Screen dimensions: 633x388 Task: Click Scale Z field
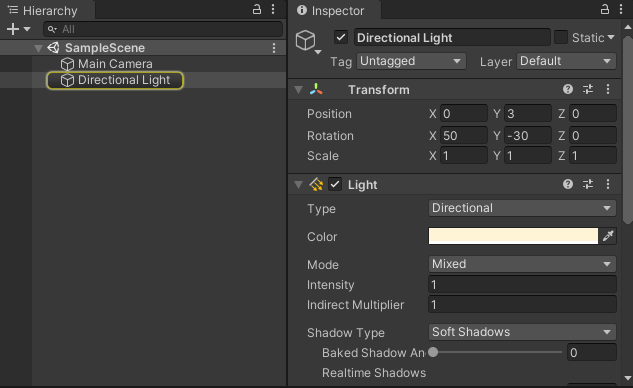pos(593,156)
